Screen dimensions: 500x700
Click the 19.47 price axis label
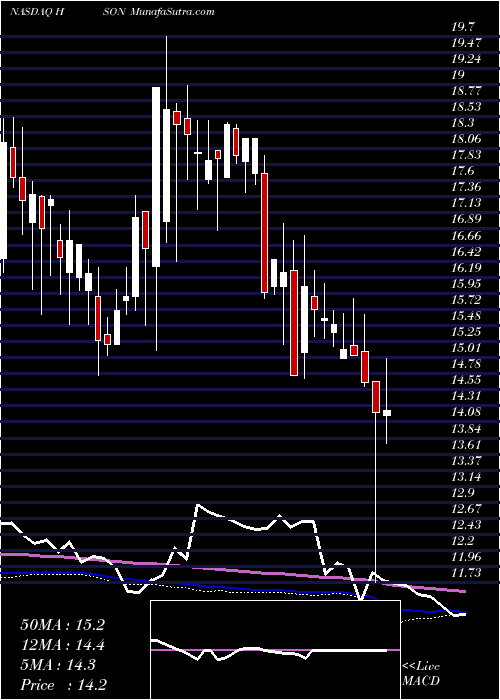pyautogui.click(x=465, y=43)
